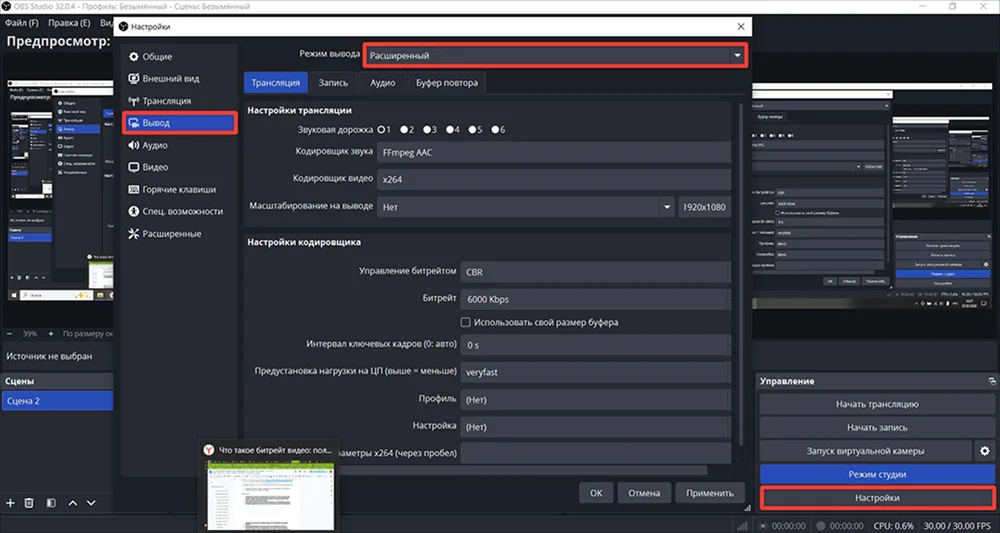
Task: Click the settings vertical scrollbar
Action: click(740, 274)
